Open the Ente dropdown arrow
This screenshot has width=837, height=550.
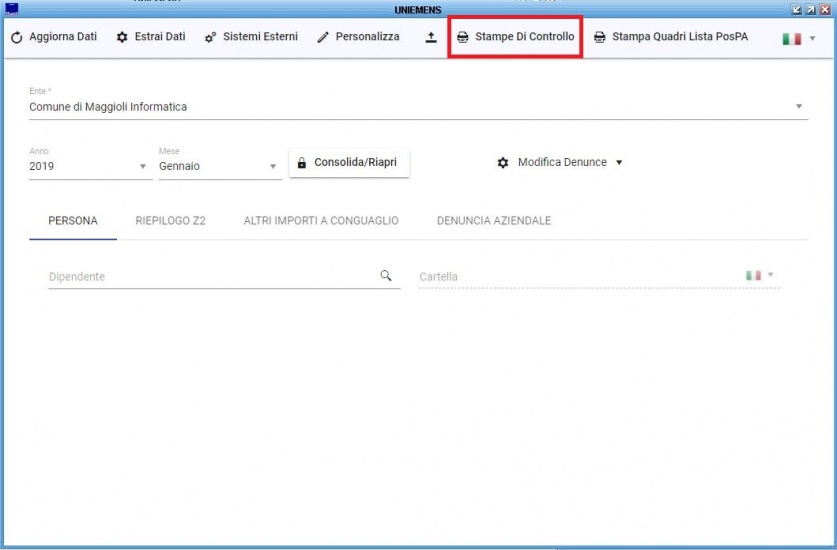coord(799,107)
